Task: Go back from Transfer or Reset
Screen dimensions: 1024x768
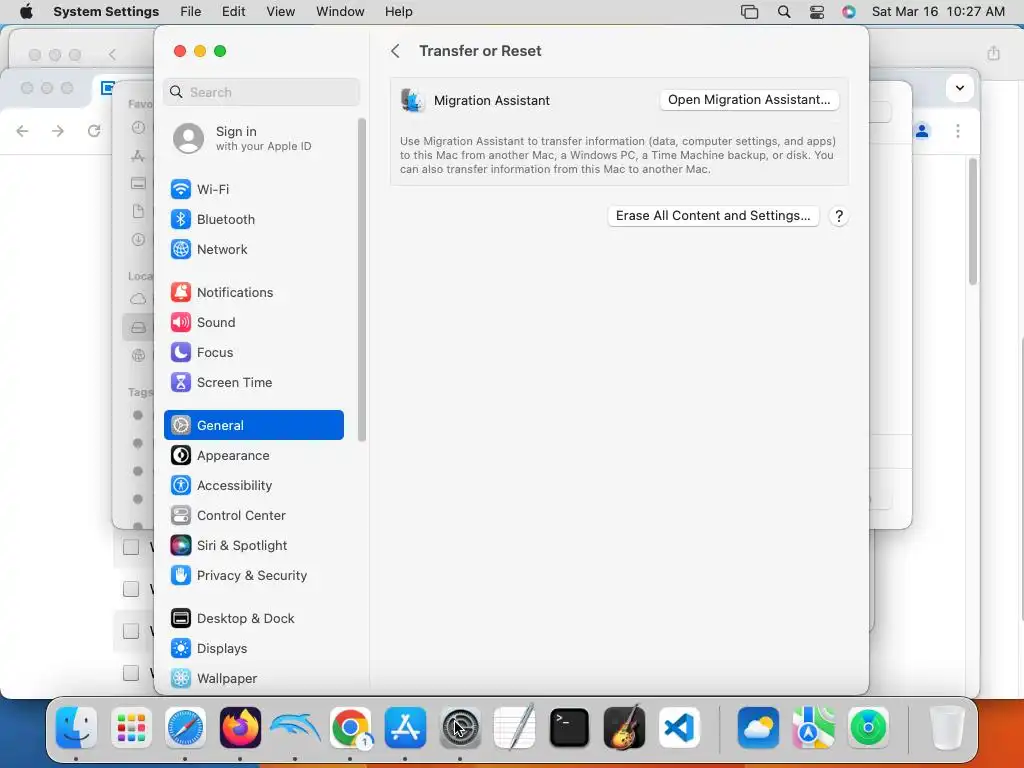Action: (x=395, y=51)
